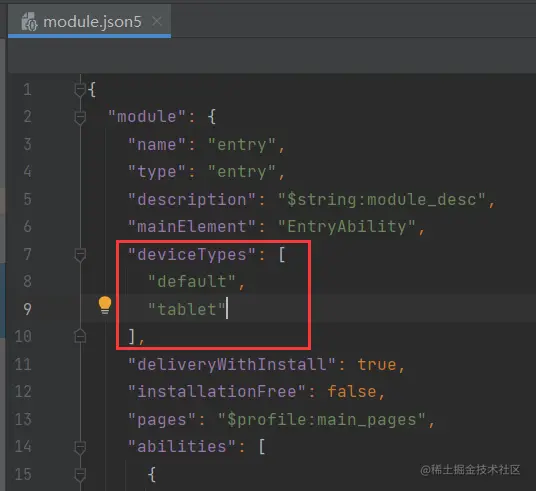Click the false value of installationFree
The image size is (536, 491).
(352, 392)
